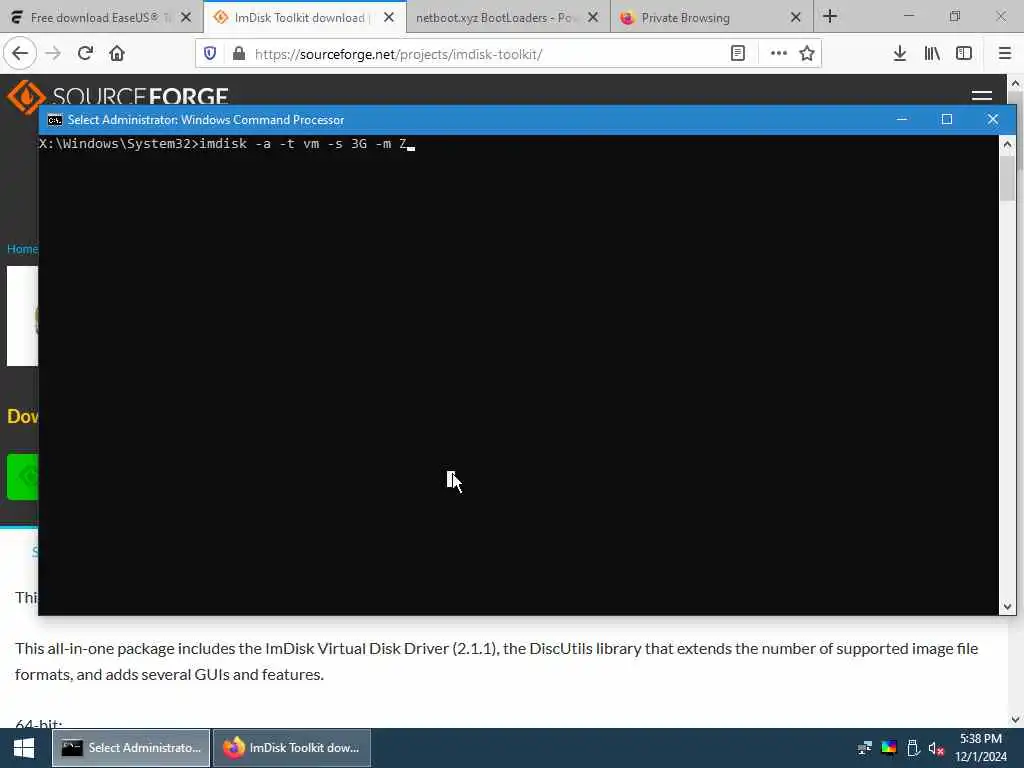Close the ImDisk Toolkit tab
Viewport: 1024px width, 768px height.
tap(389, 17)
